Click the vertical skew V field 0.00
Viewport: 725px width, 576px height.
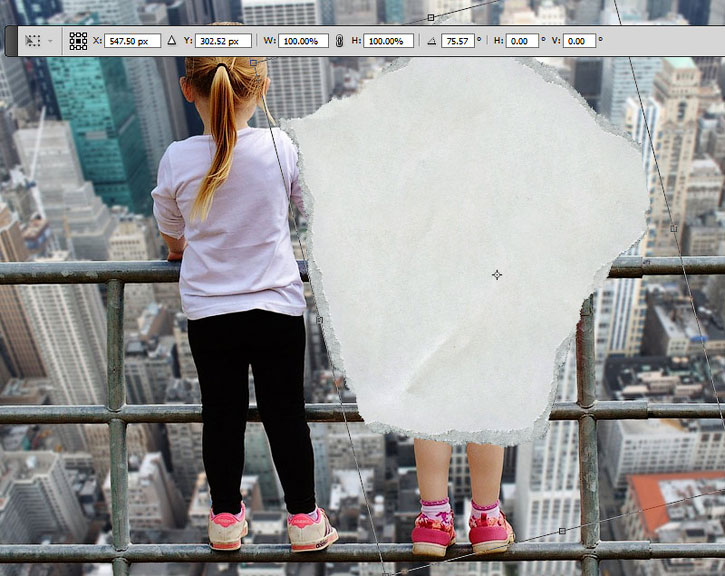[579, 41]
